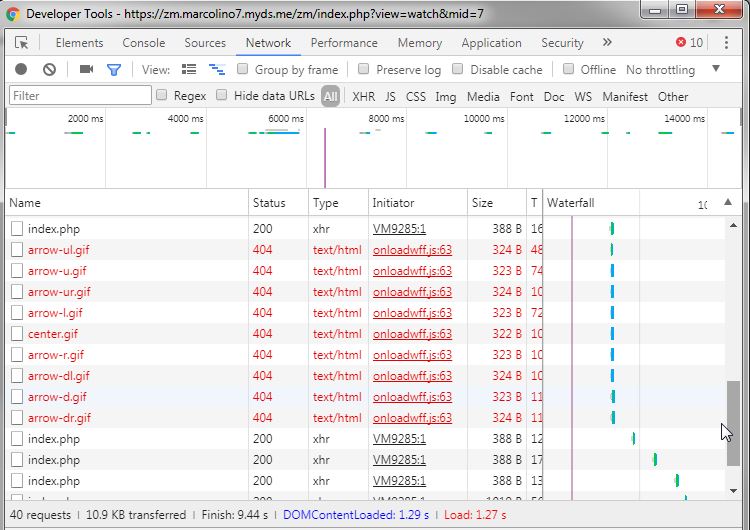Open the DevTools three-dot menu
Viewport: 750px width, 530px height.
click(726, 43)
